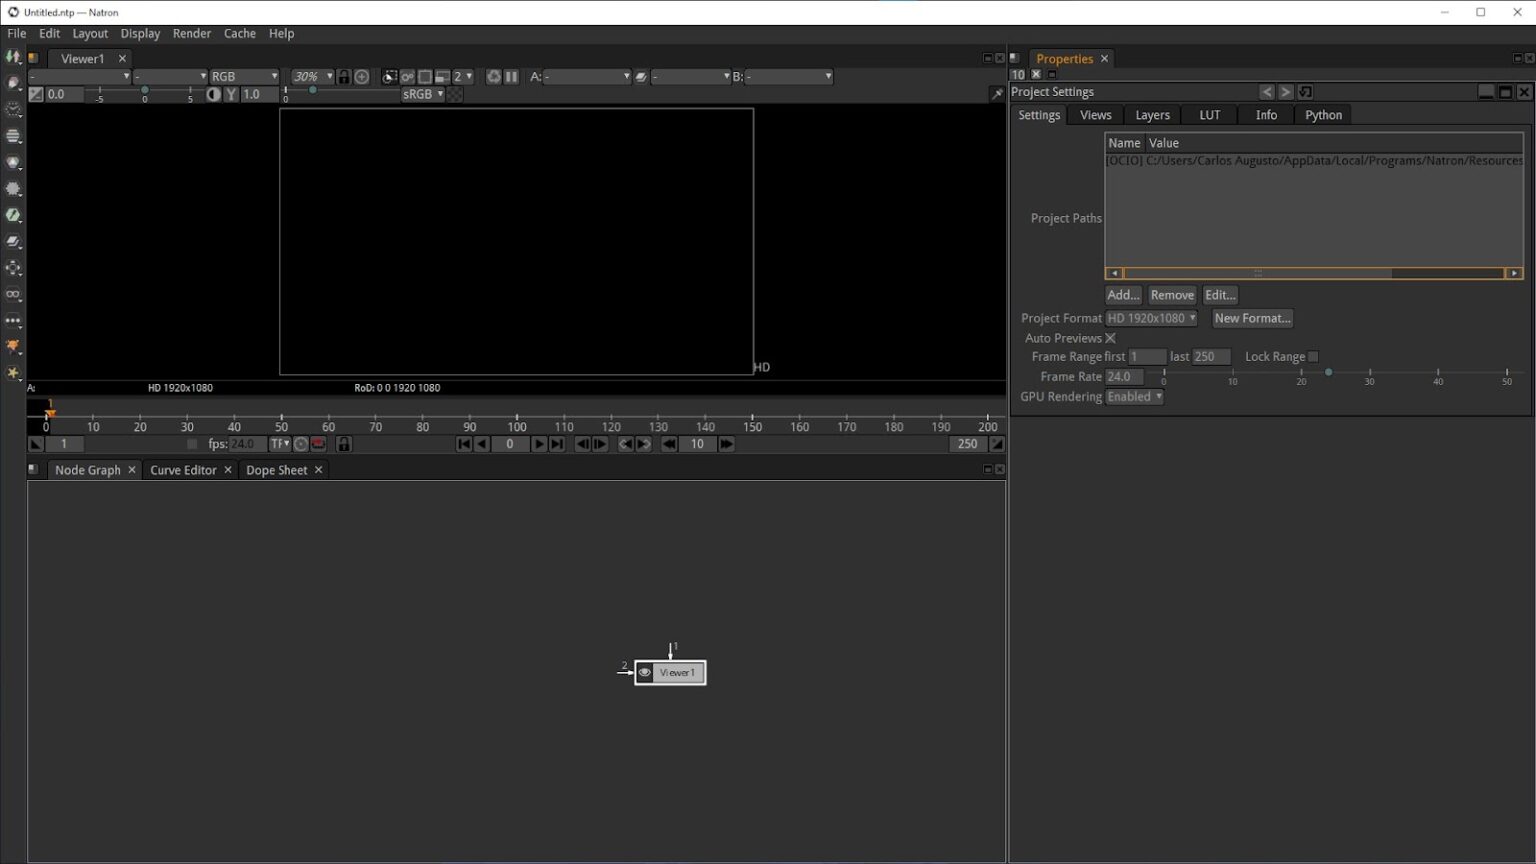The image size is (1536, 864).
Task: Switch to the Python tab
Action: point(1322,114)
